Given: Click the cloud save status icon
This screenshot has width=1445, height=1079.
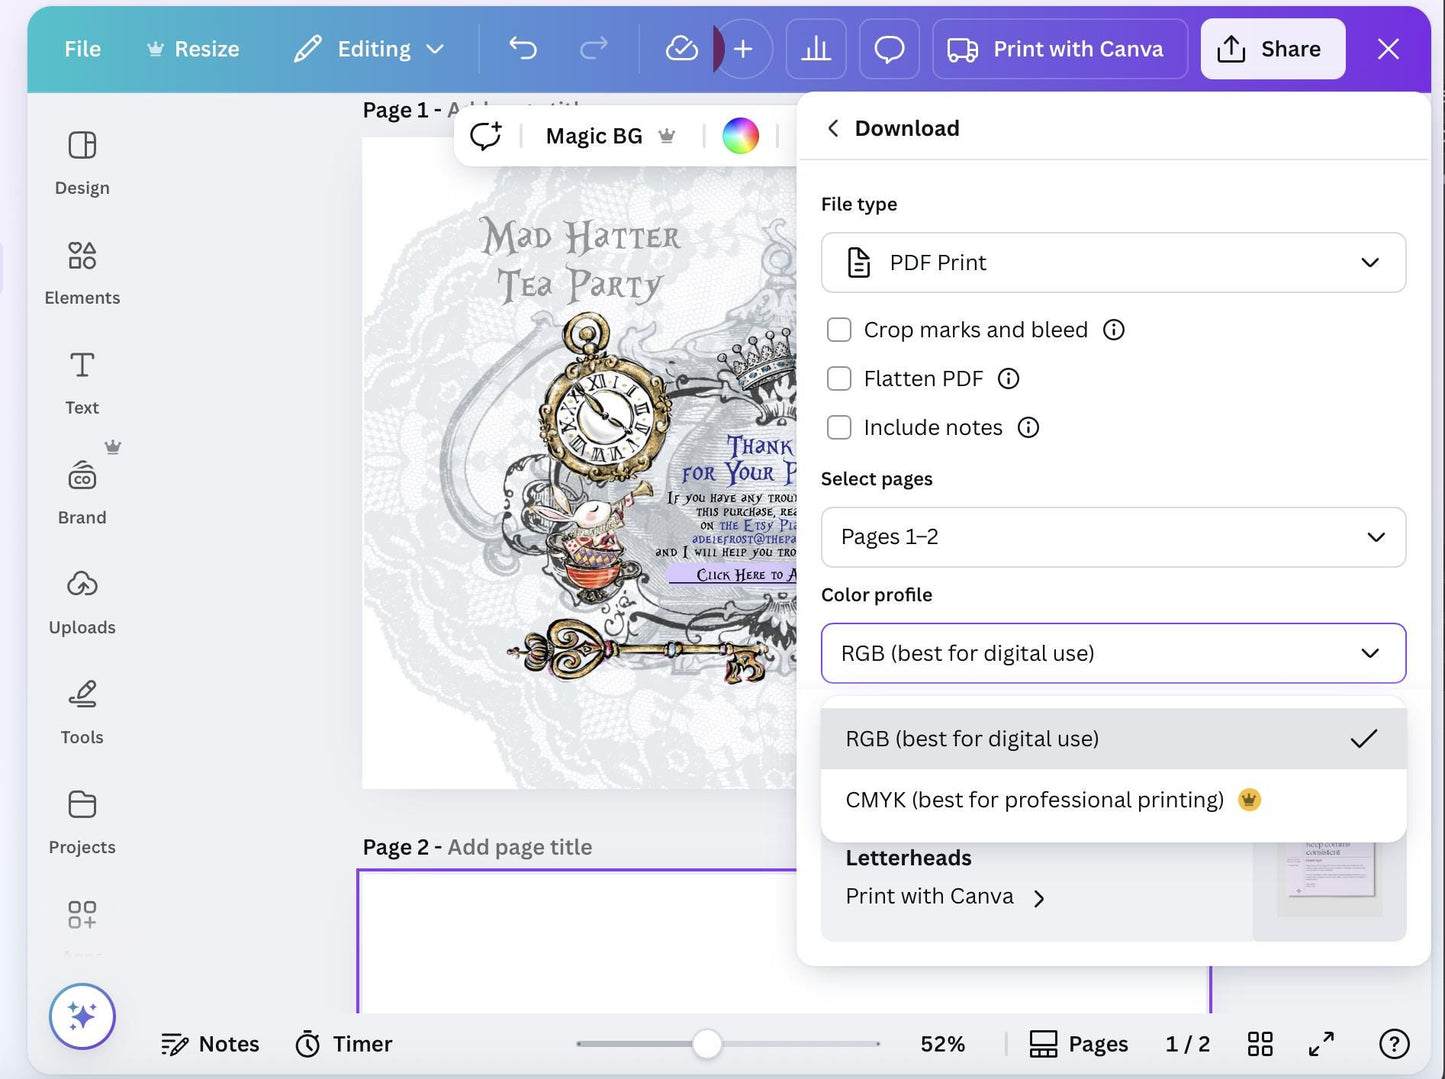Looking at the screenshot, I should point(681,48).
